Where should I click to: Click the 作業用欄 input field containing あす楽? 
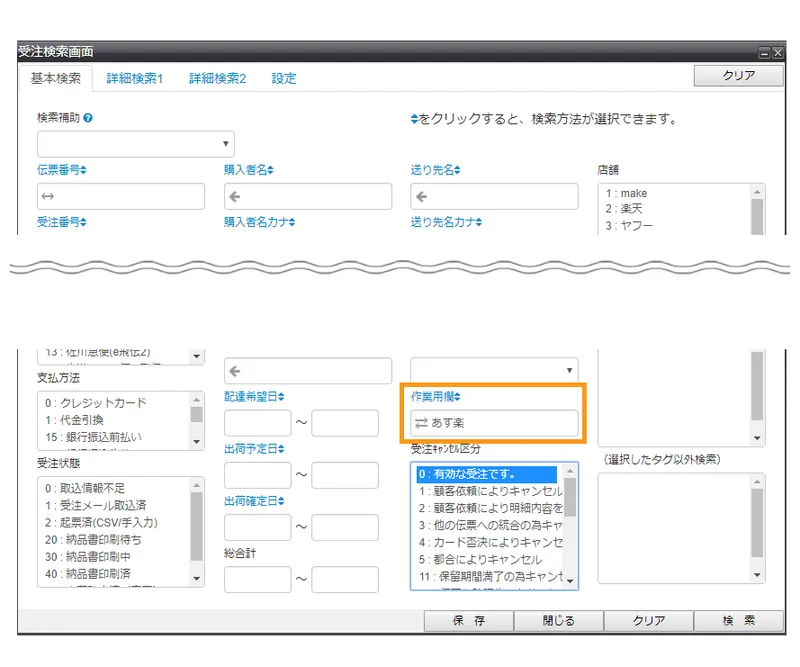coord(494,423)
